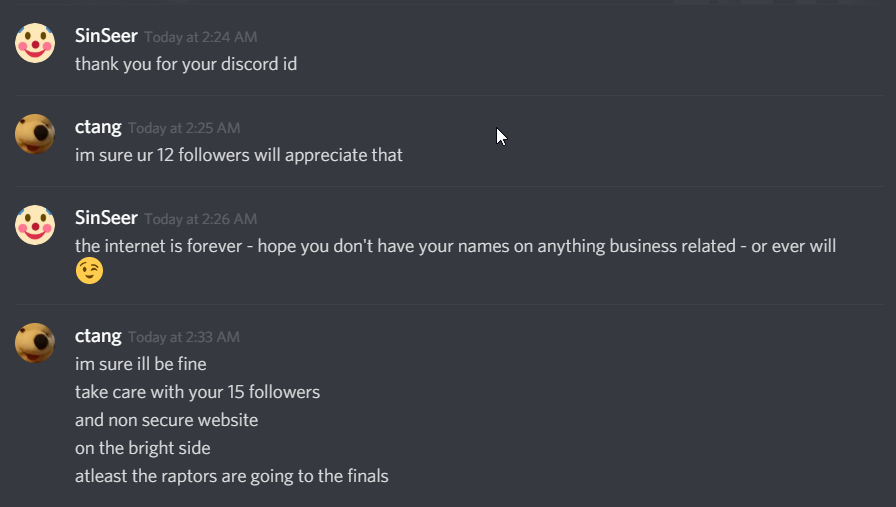Select message about 12 followers appreciating that
This screenshot has height=507, width=896.
(x=239, y=155)
